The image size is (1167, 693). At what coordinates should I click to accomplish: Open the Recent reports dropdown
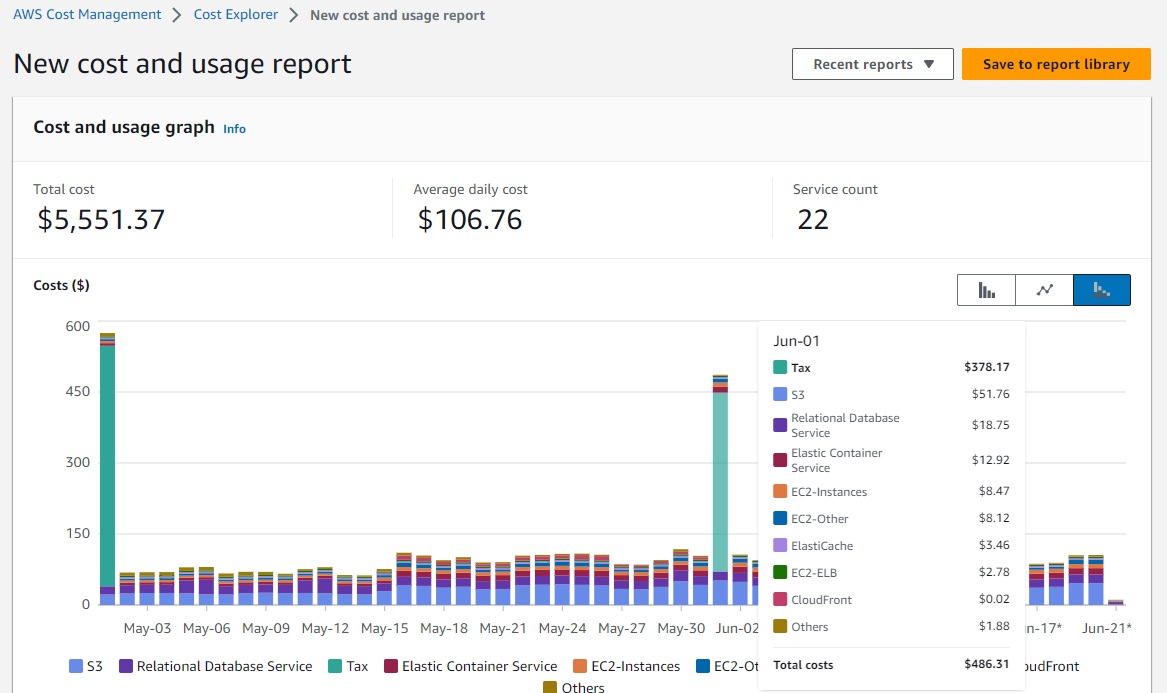872,64
